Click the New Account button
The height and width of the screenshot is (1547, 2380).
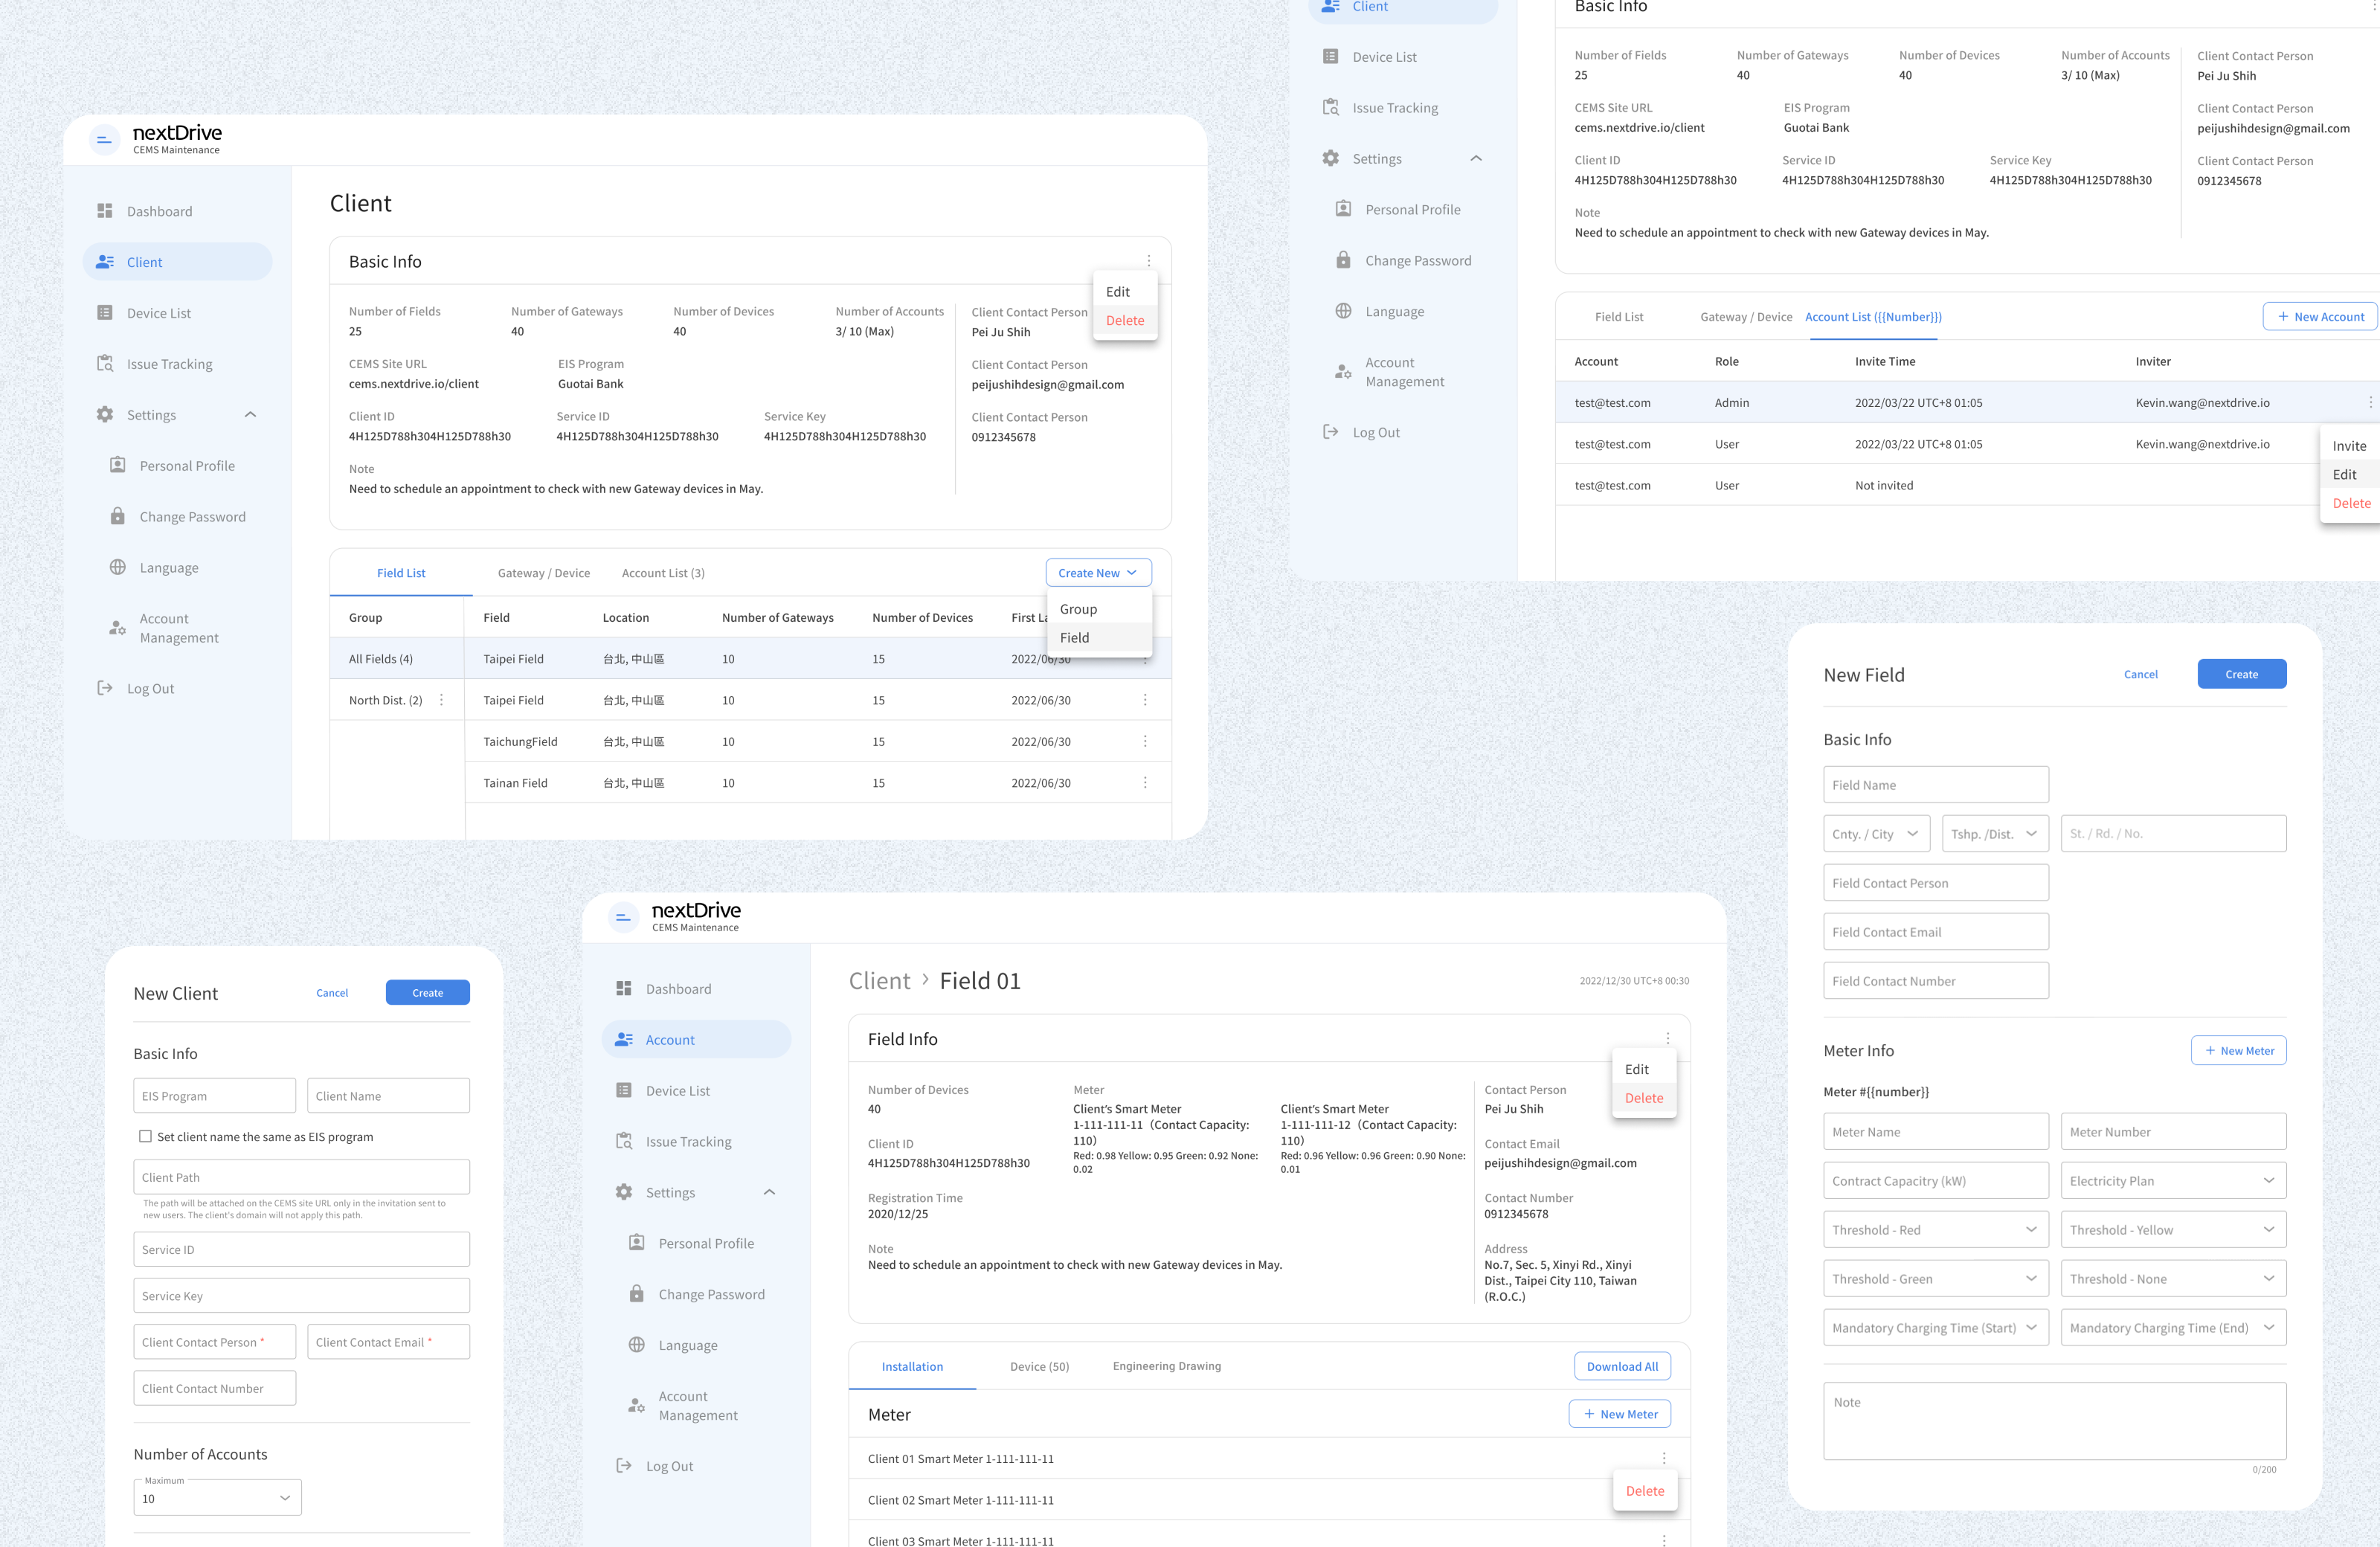tap(2320, 317)
